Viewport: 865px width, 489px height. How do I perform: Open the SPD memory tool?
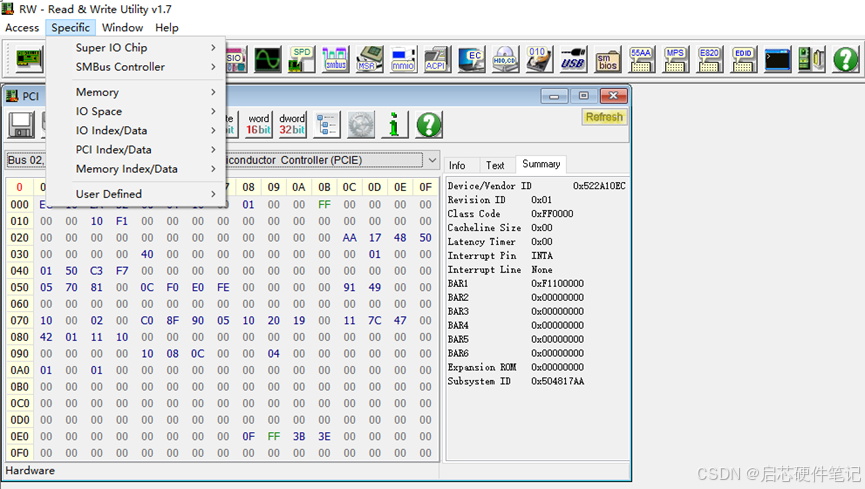pyautogui.click(x=301, y=60)
